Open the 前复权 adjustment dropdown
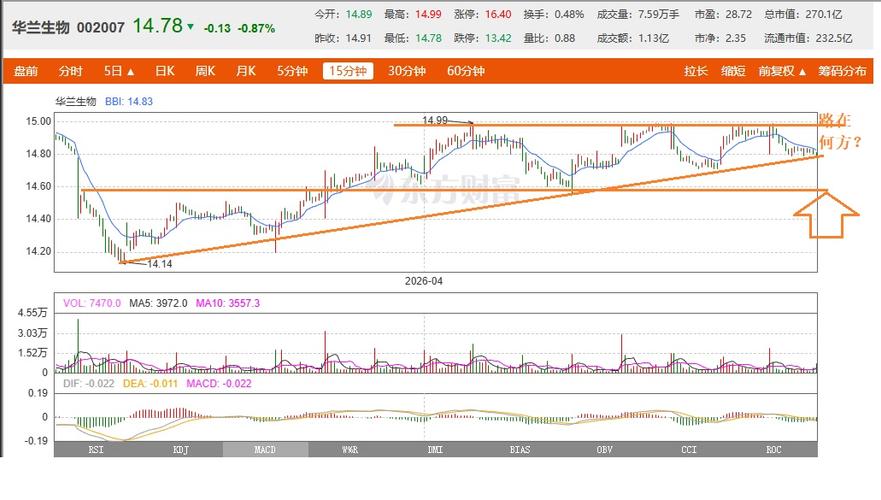The height and width of the screenshot is (500, 881). point(782,71)
